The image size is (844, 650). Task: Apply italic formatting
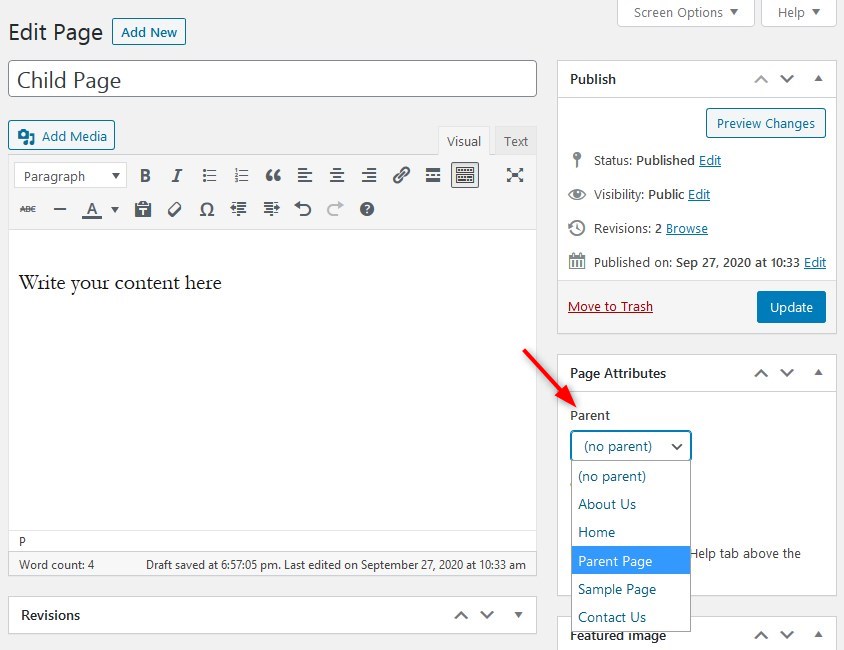pyautogui.click(x=176, y=175)
